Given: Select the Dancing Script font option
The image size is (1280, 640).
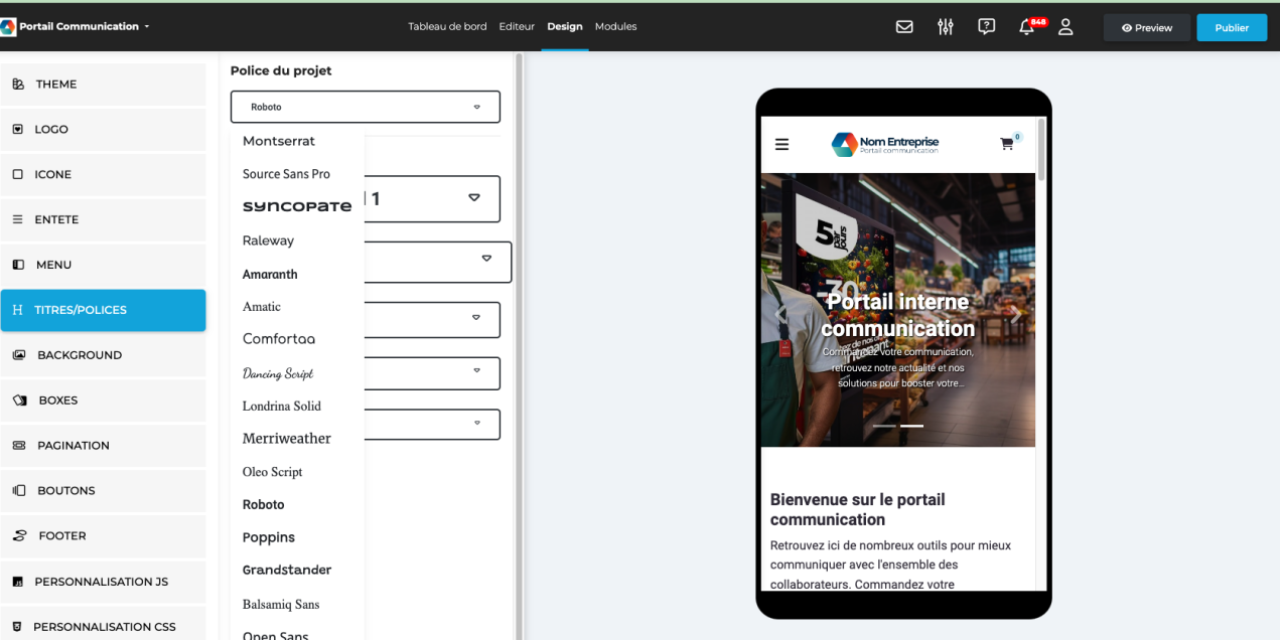Looking at the screenshot, I should click(x=277, y=372).
